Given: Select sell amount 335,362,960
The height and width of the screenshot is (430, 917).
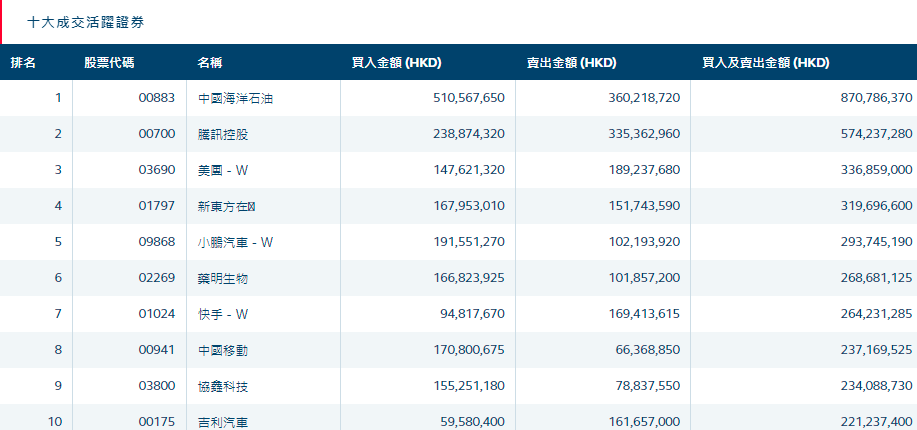Looking at the screenshot, I should coord(644,134).
